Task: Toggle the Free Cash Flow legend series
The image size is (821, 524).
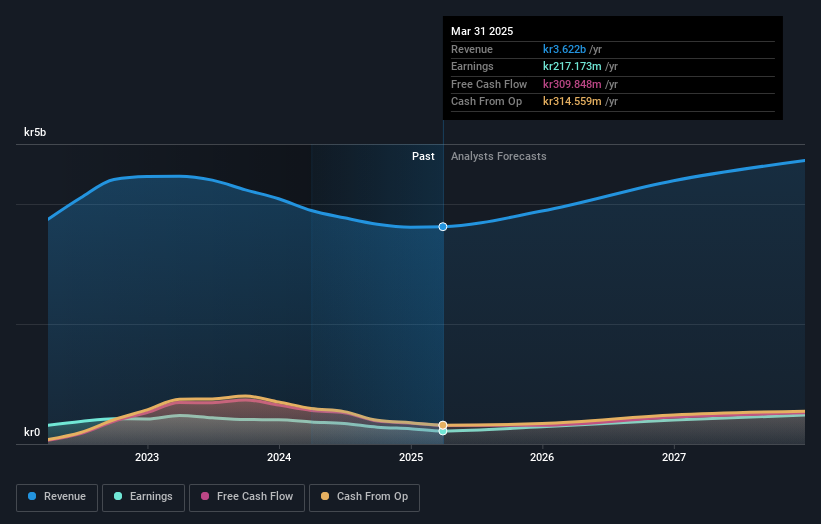Action: (247, 497)
